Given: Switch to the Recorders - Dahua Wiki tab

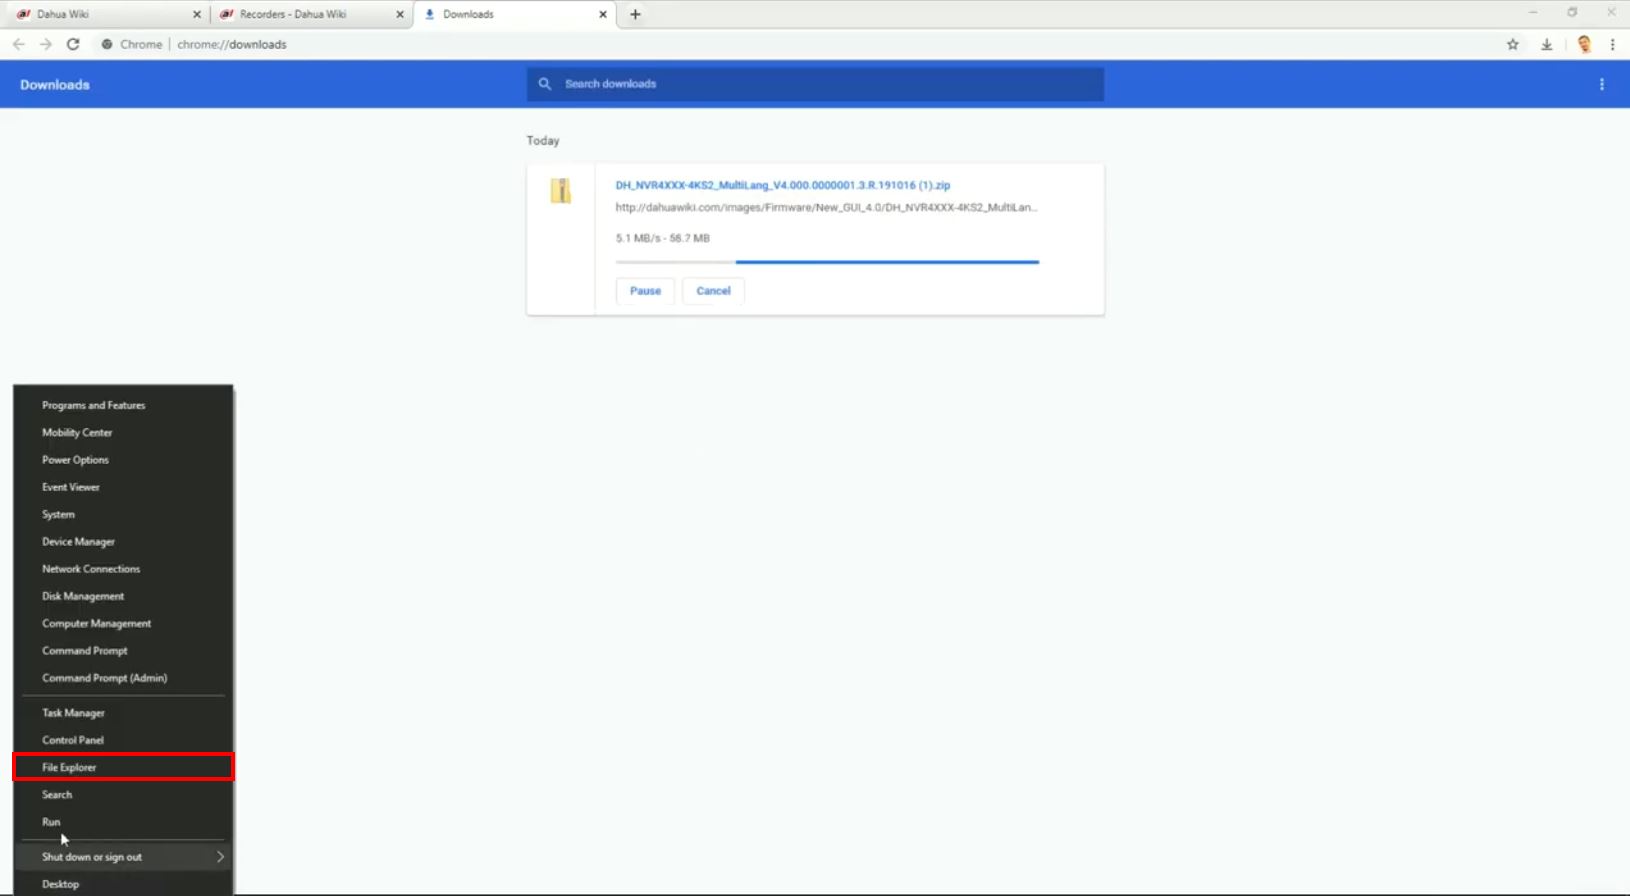Looking at the screenshot, I should tap(311, 14).
